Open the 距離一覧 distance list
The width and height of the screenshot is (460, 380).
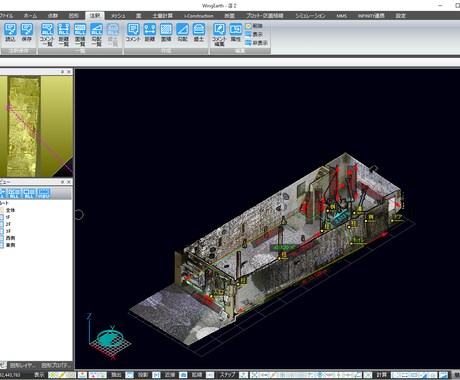point(64,35)
